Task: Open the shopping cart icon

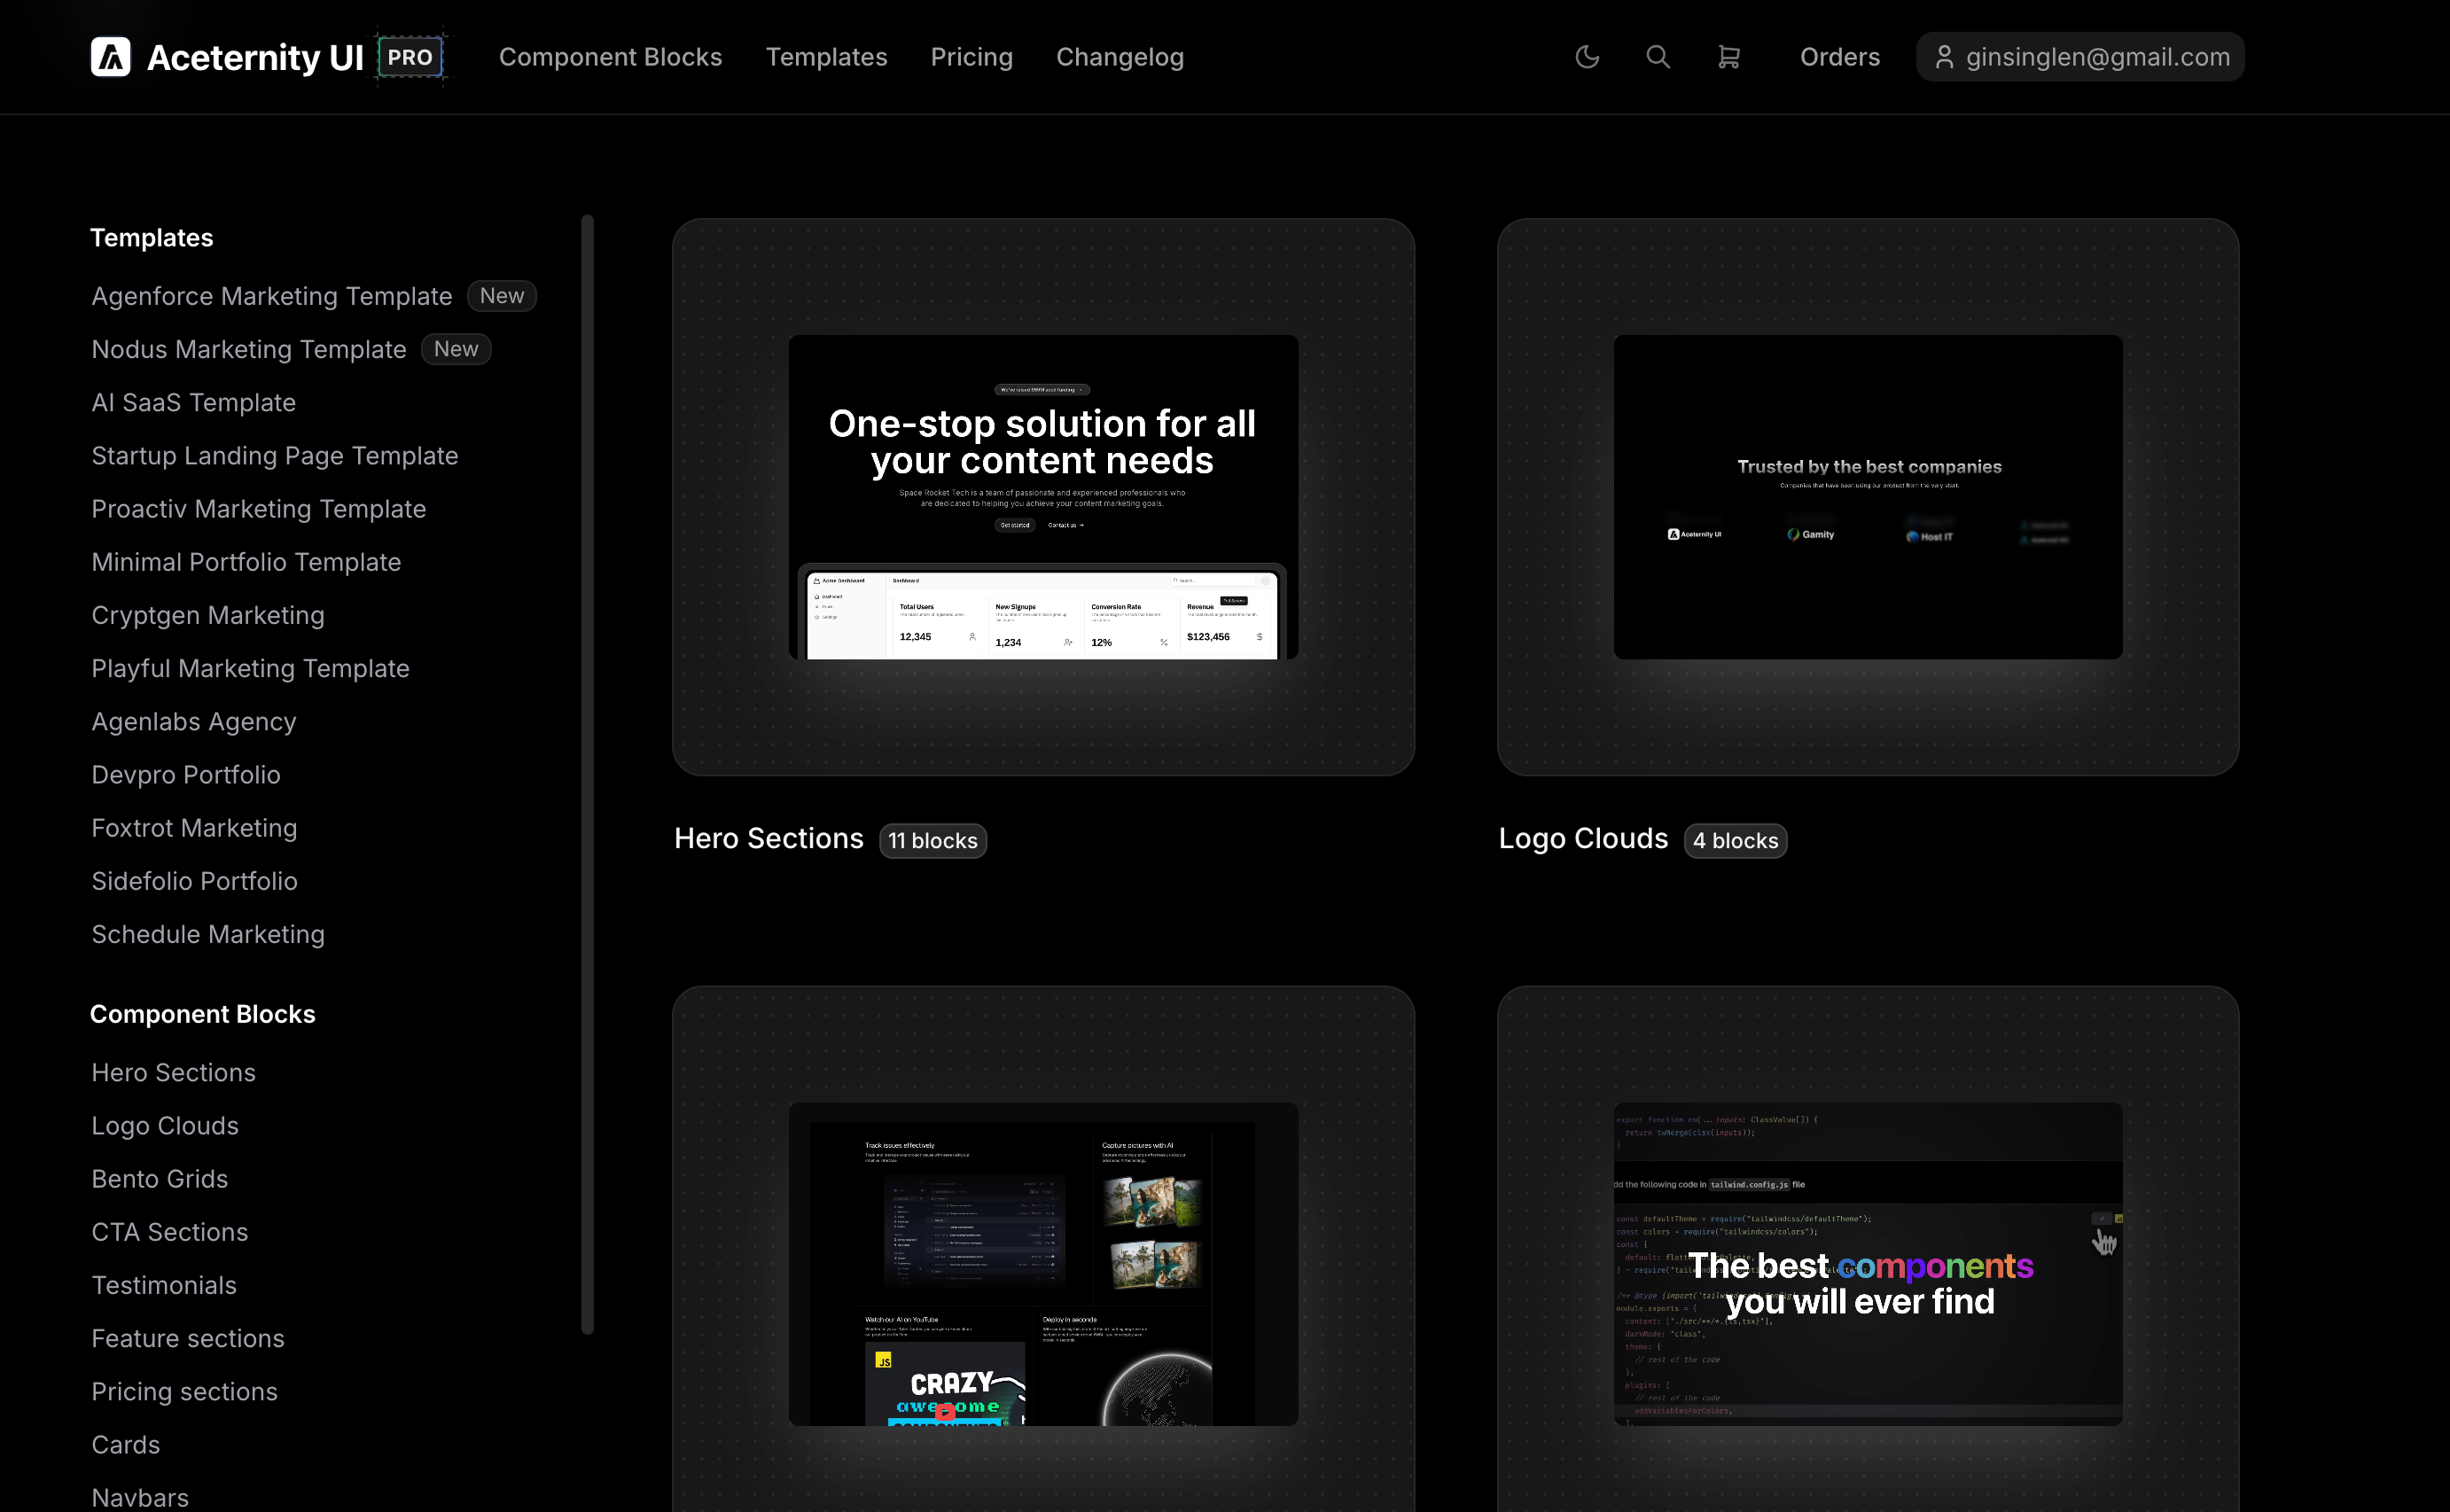Action: pos(1728,57)
